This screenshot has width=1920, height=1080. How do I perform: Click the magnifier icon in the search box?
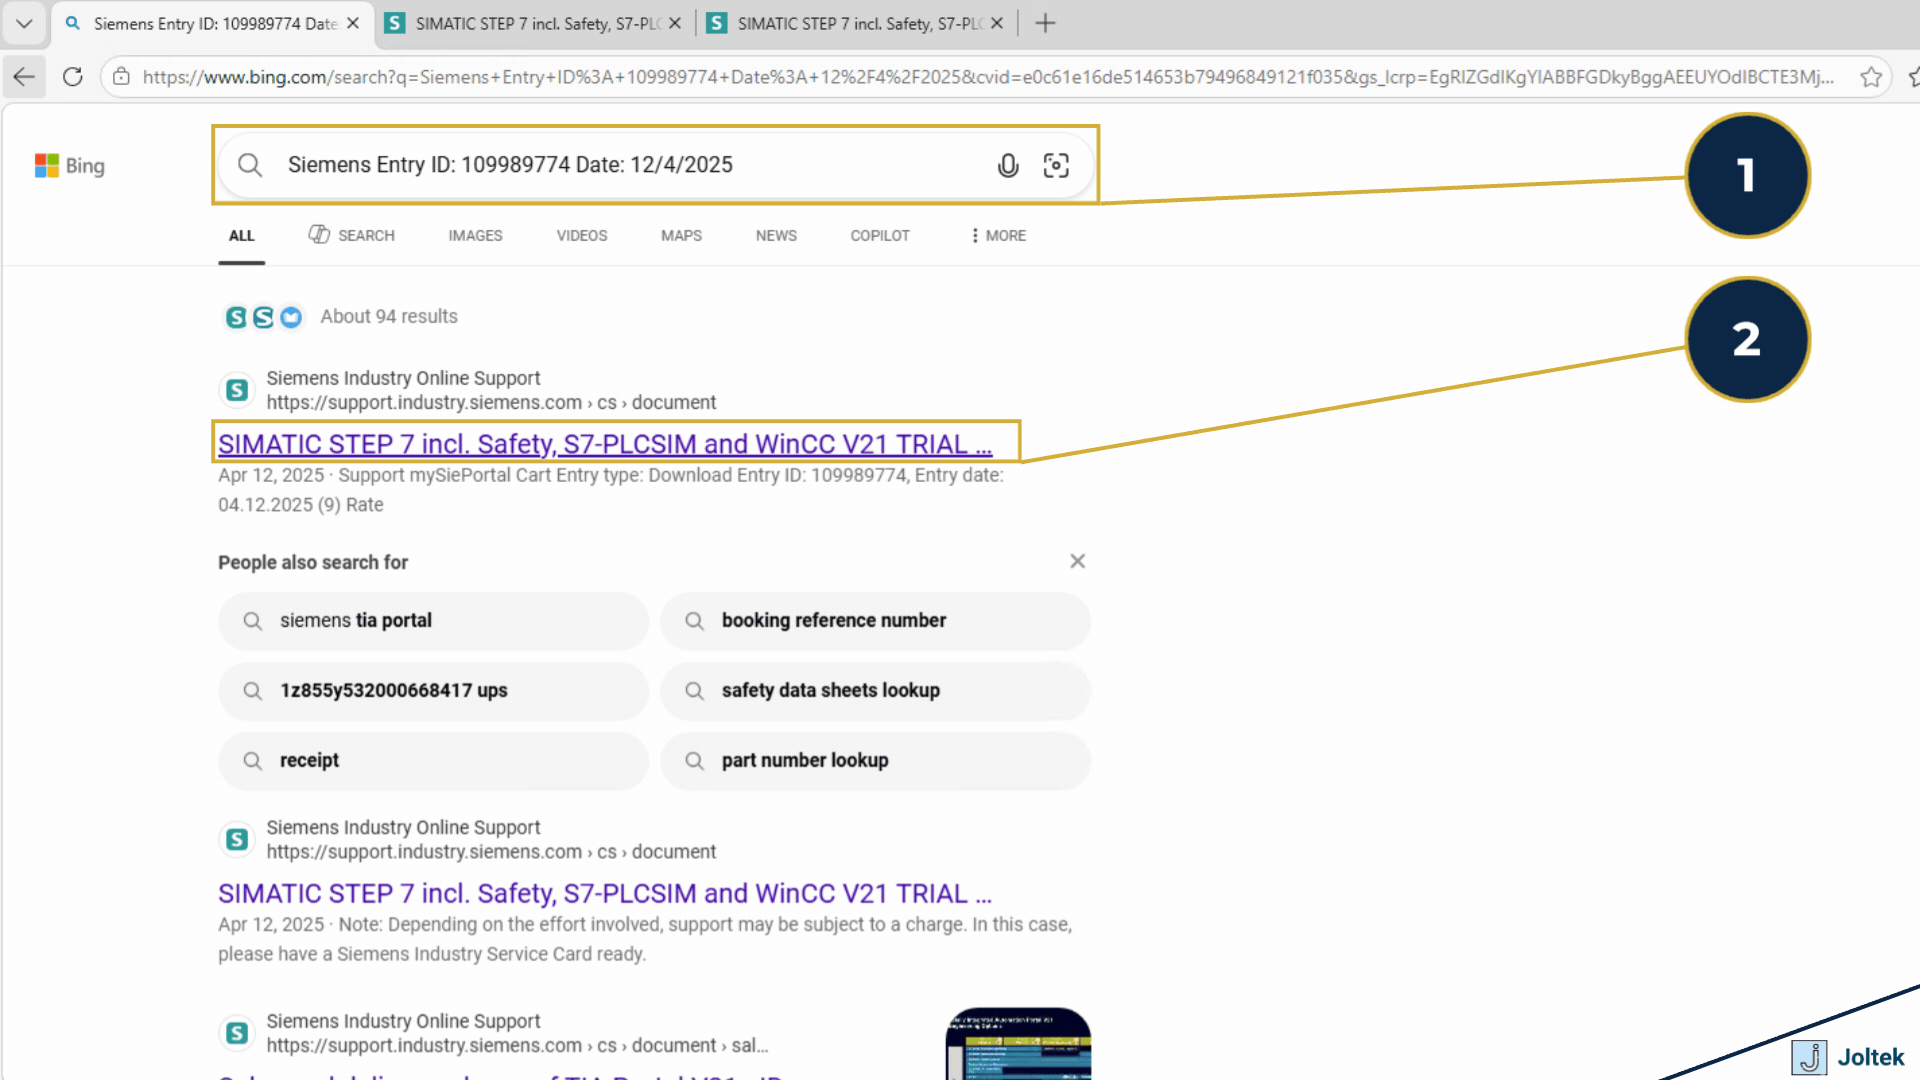(250, 165)
